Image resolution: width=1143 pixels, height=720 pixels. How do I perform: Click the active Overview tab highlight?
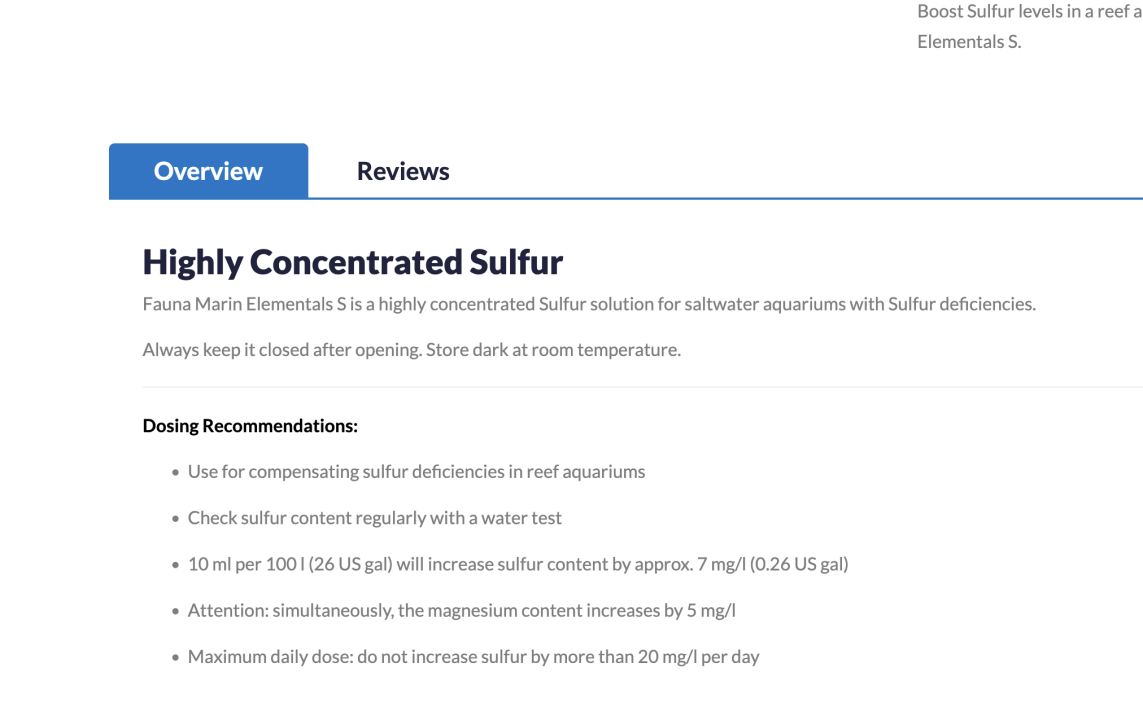pos(208,170)
